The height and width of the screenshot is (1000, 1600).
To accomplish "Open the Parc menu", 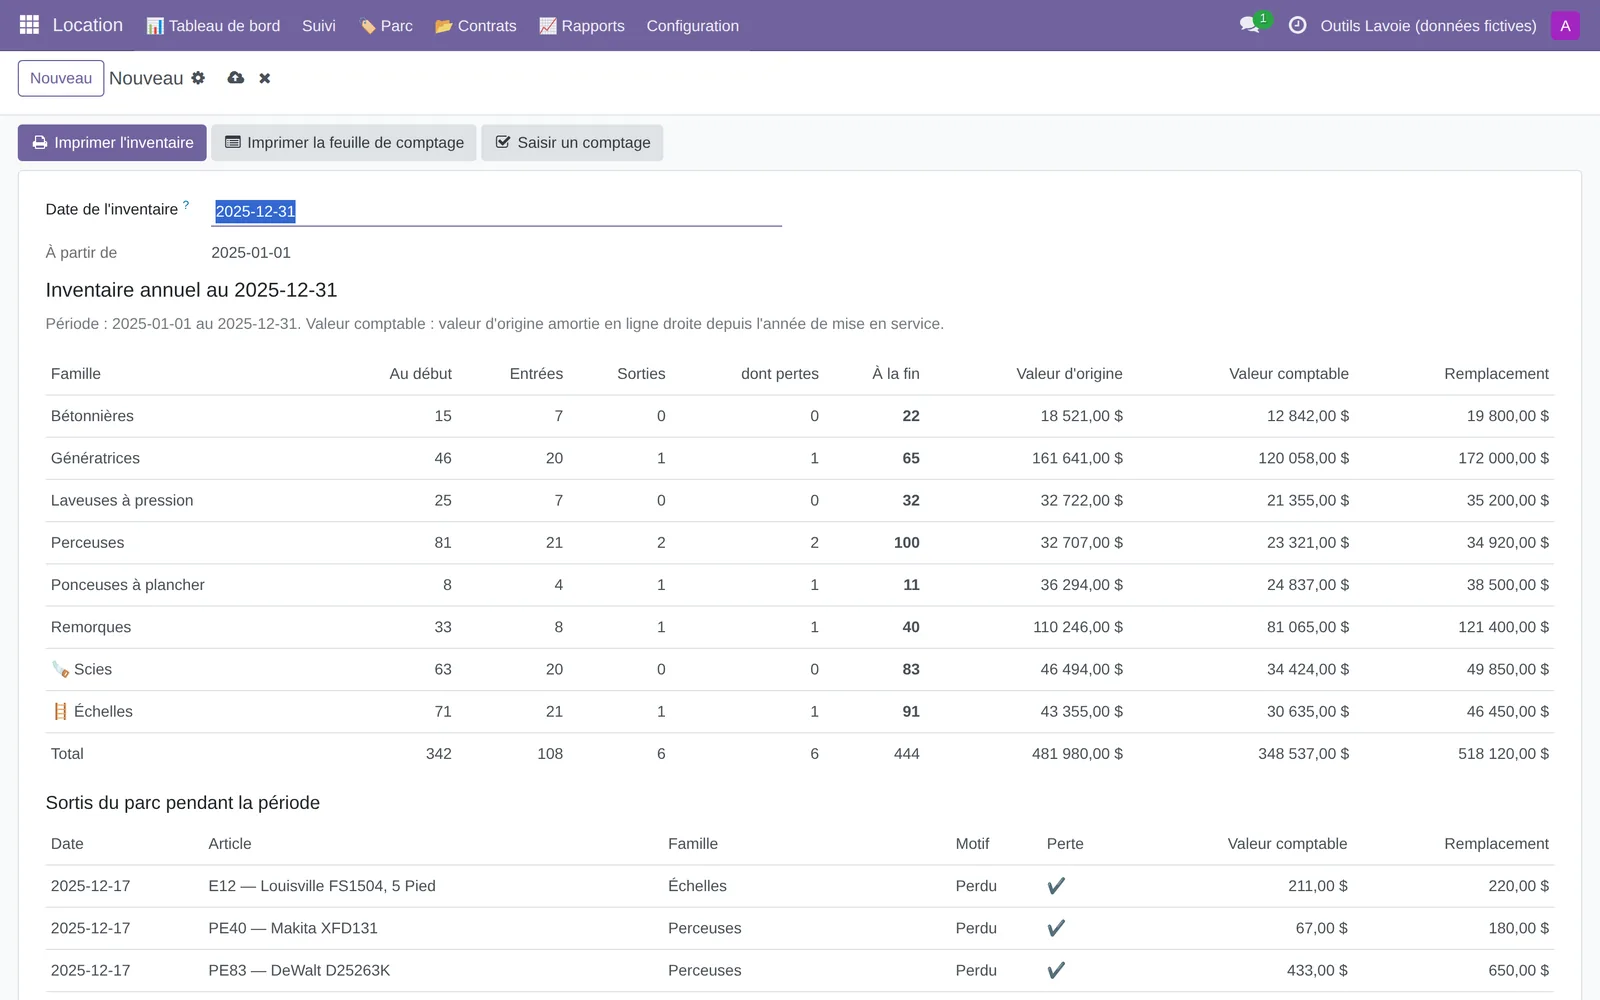I will [386, 25].
